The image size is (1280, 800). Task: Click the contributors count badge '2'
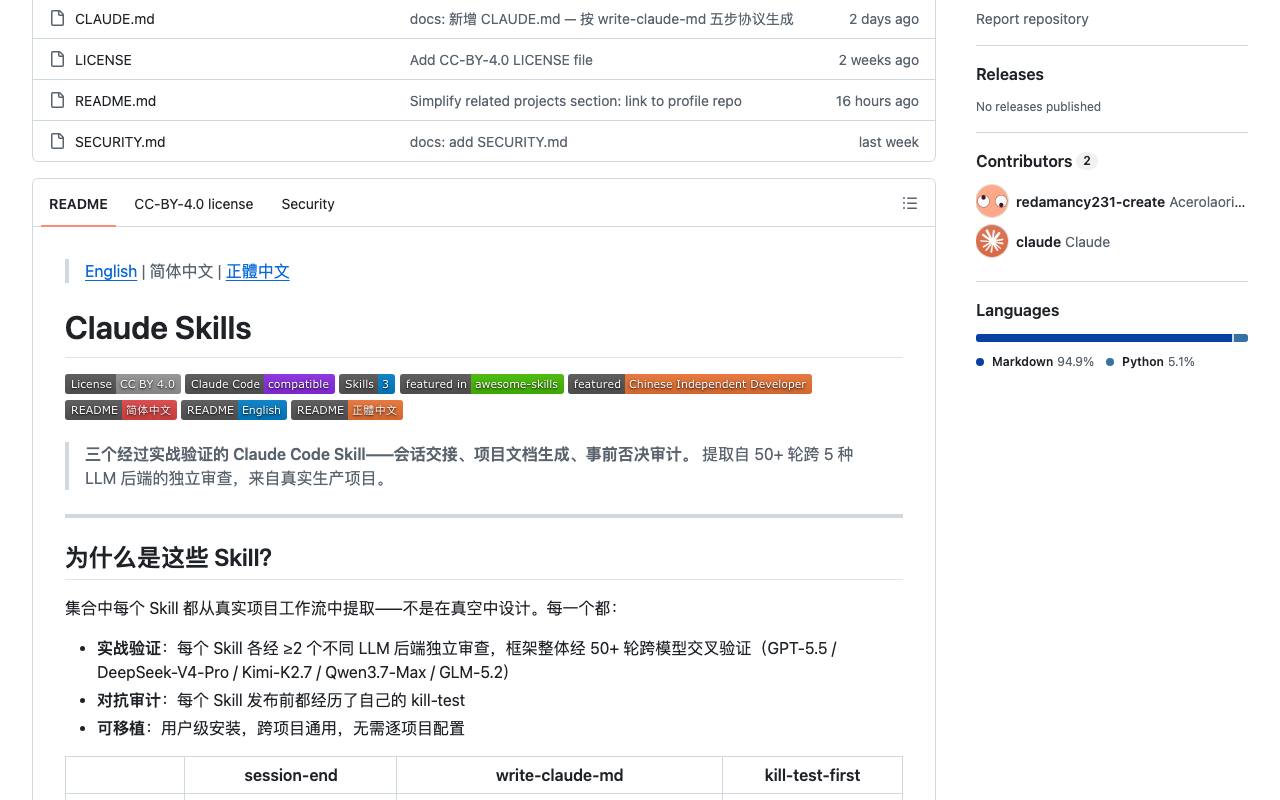click(1087, 161)
